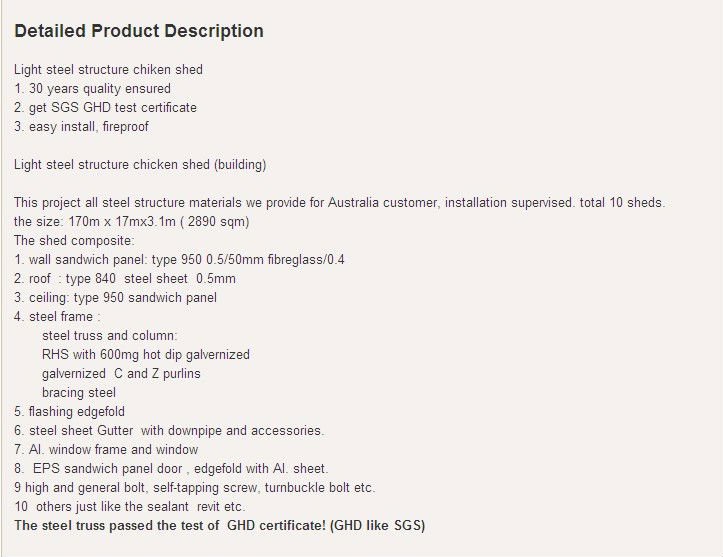This screenshot has height=557, width=723.
Task: Click 'get SGS GHD test certificate' text
Action: tap(105, 107)
